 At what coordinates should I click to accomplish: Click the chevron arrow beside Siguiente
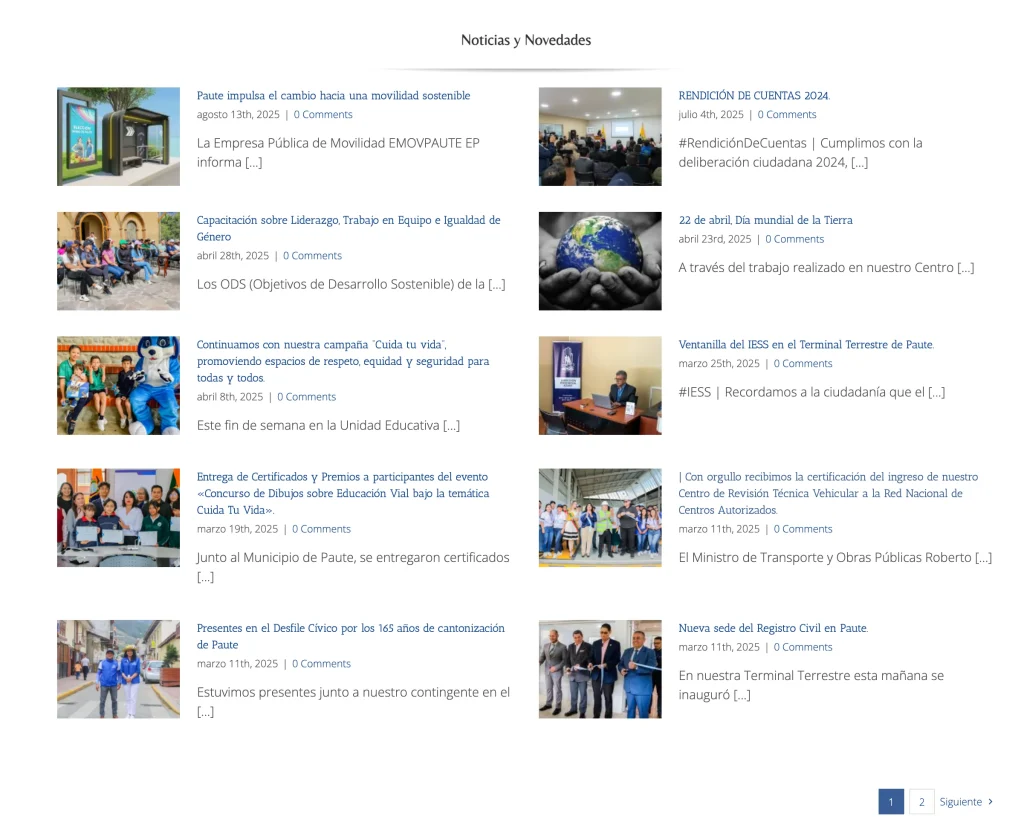point(991,801)
